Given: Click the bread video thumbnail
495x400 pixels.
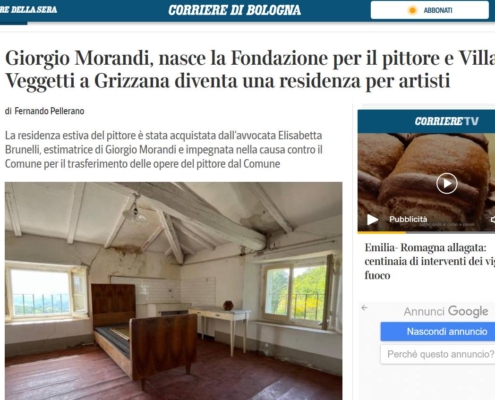Looking at the screenshot, I should pos(426,182).
